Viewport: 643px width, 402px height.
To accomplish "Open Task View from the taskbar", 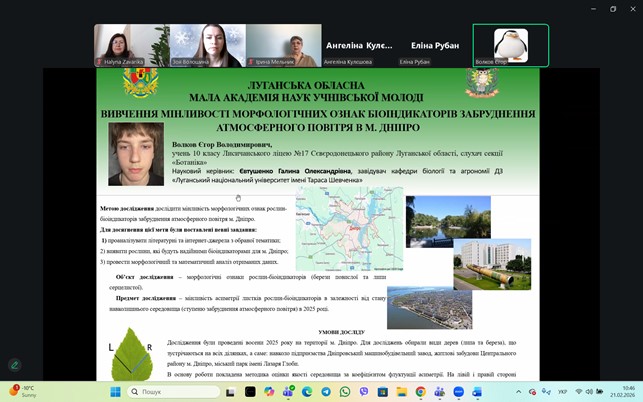I will pyautogui.click(x=230, y=392).
